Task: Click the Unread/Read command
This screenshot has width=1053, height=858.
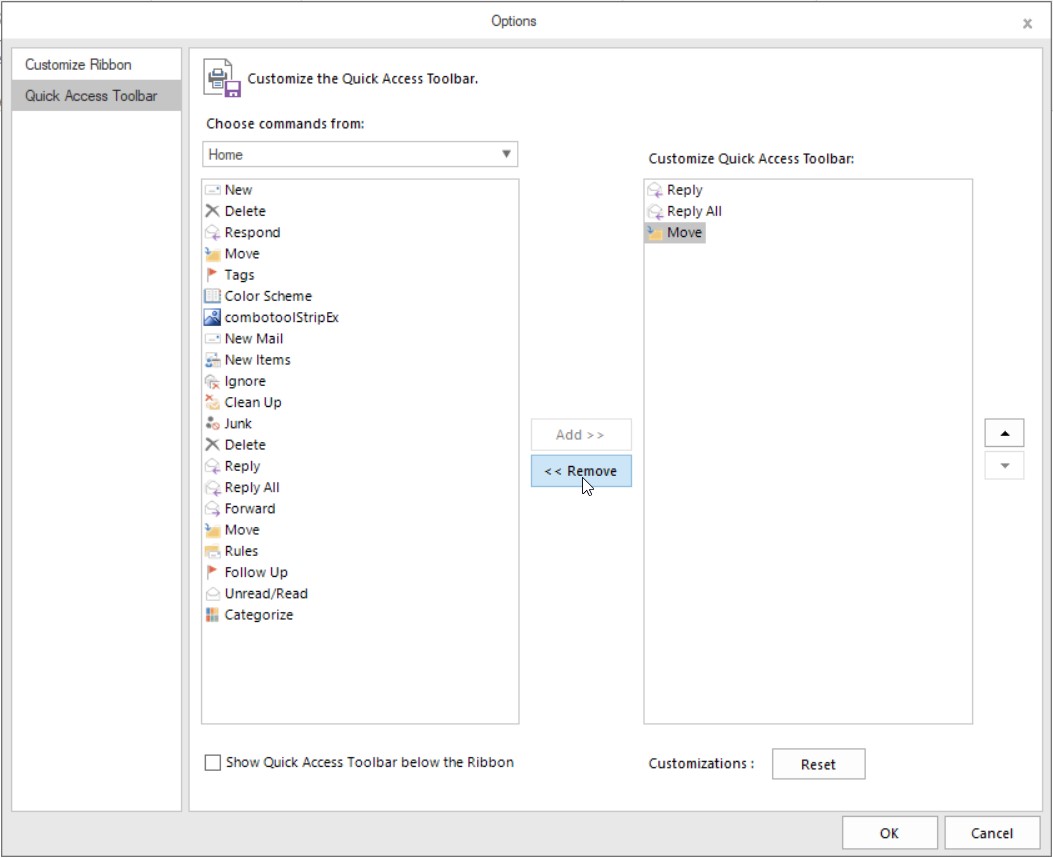Action: point(265,593)
